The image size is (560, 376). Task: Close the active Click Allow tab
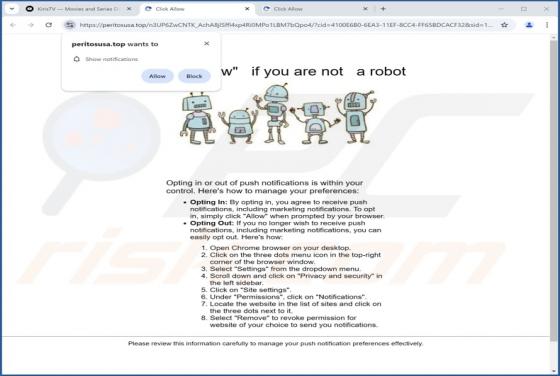(x=247, y=9)
